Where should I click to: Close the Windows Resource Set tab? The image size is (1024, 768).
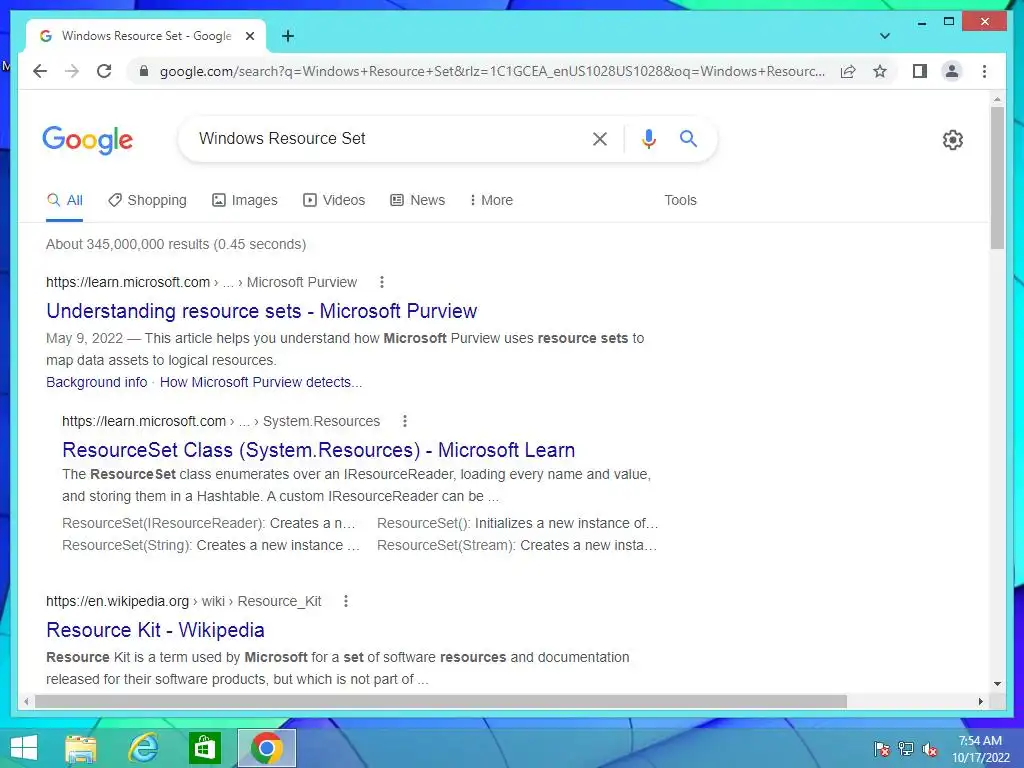[249, 36]
